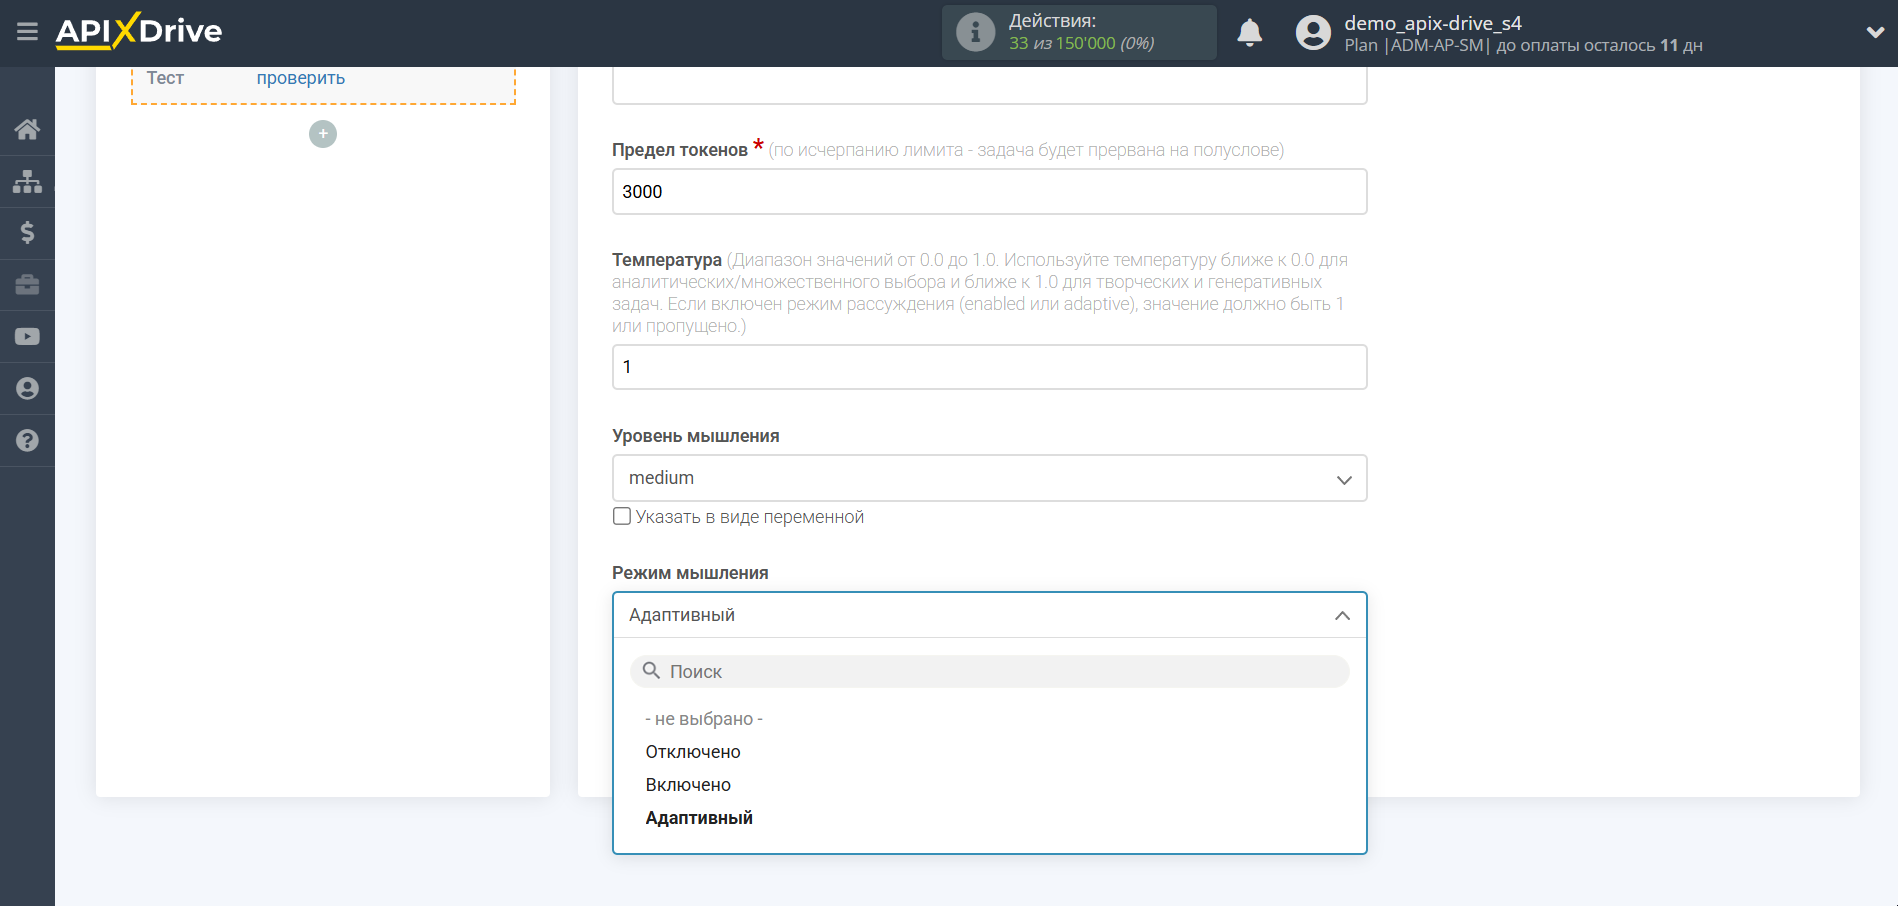Select 'Отключено' option in list
This screenshot has width=1898, height=906.
693,752
